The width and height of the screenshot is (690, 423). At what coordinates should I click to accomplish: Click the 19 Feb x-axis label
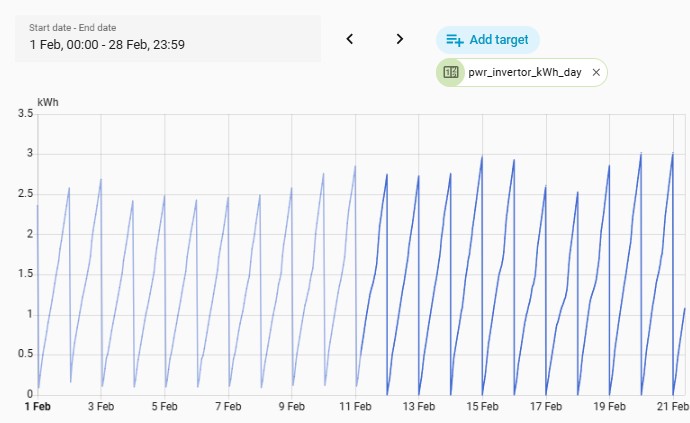coord(609,407)
